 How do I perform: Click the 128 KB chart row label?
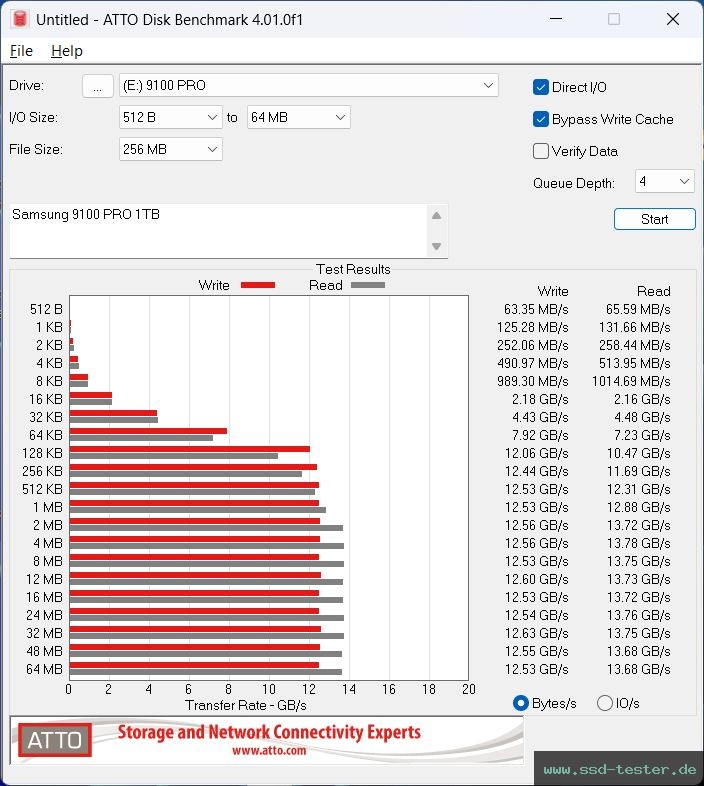click(42, 453)
